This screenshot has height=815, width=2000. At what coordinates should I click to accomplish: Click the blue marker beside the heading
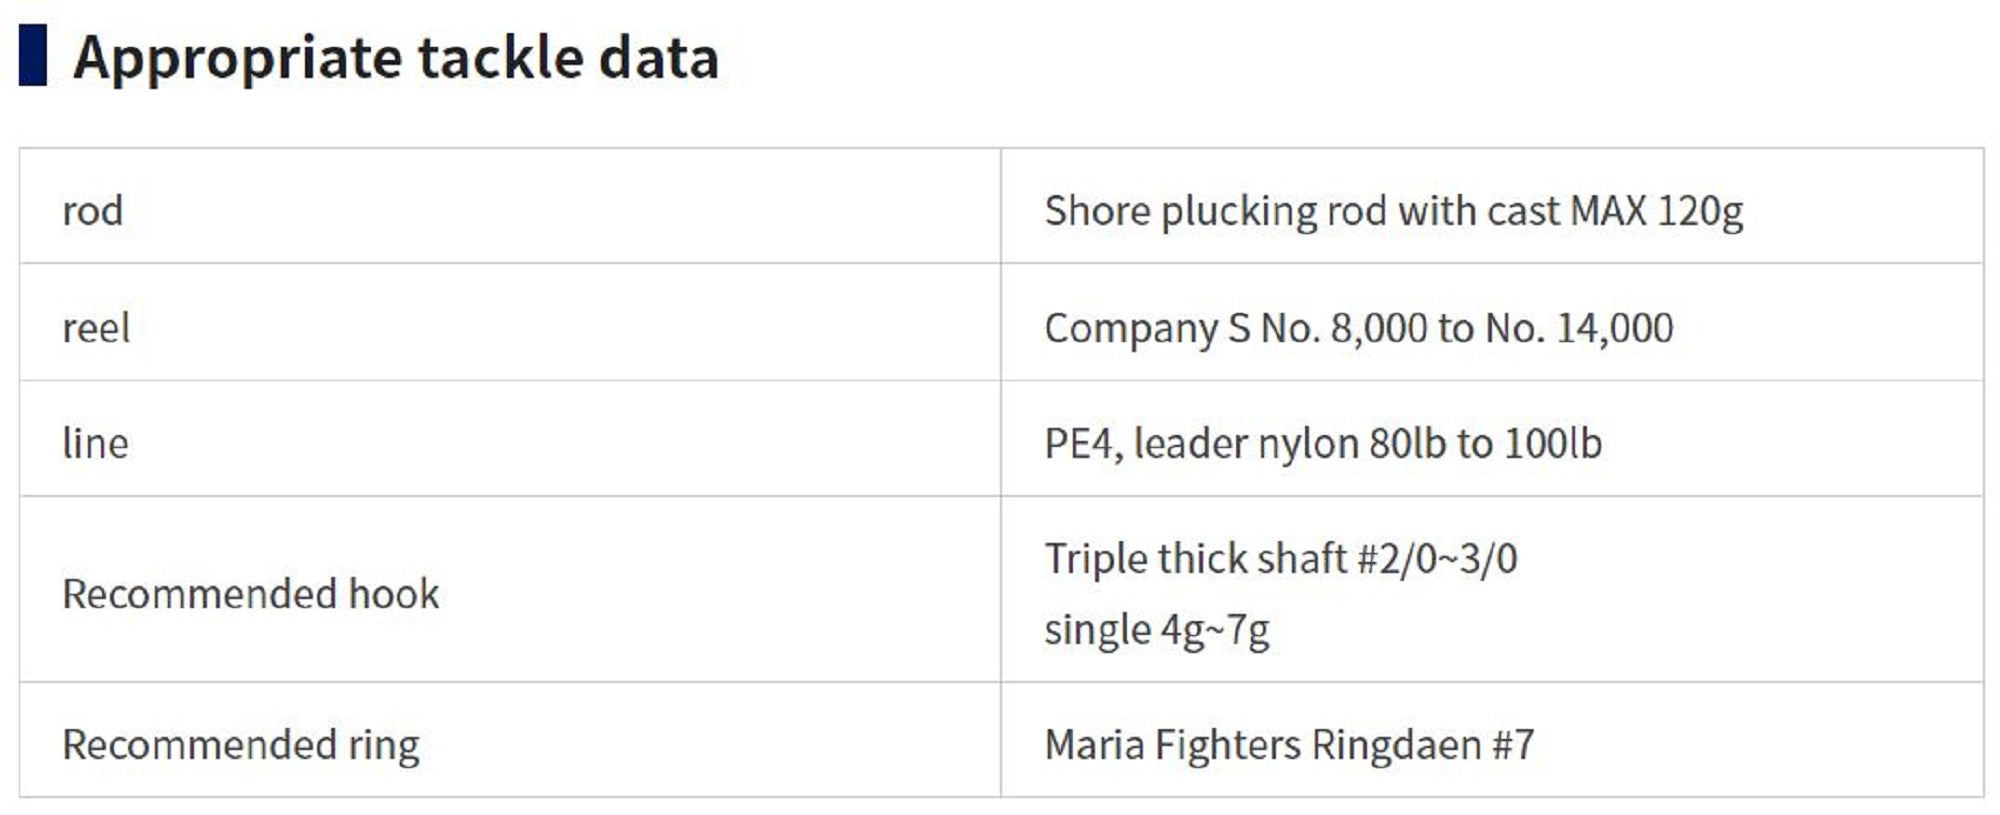[33, 55]
